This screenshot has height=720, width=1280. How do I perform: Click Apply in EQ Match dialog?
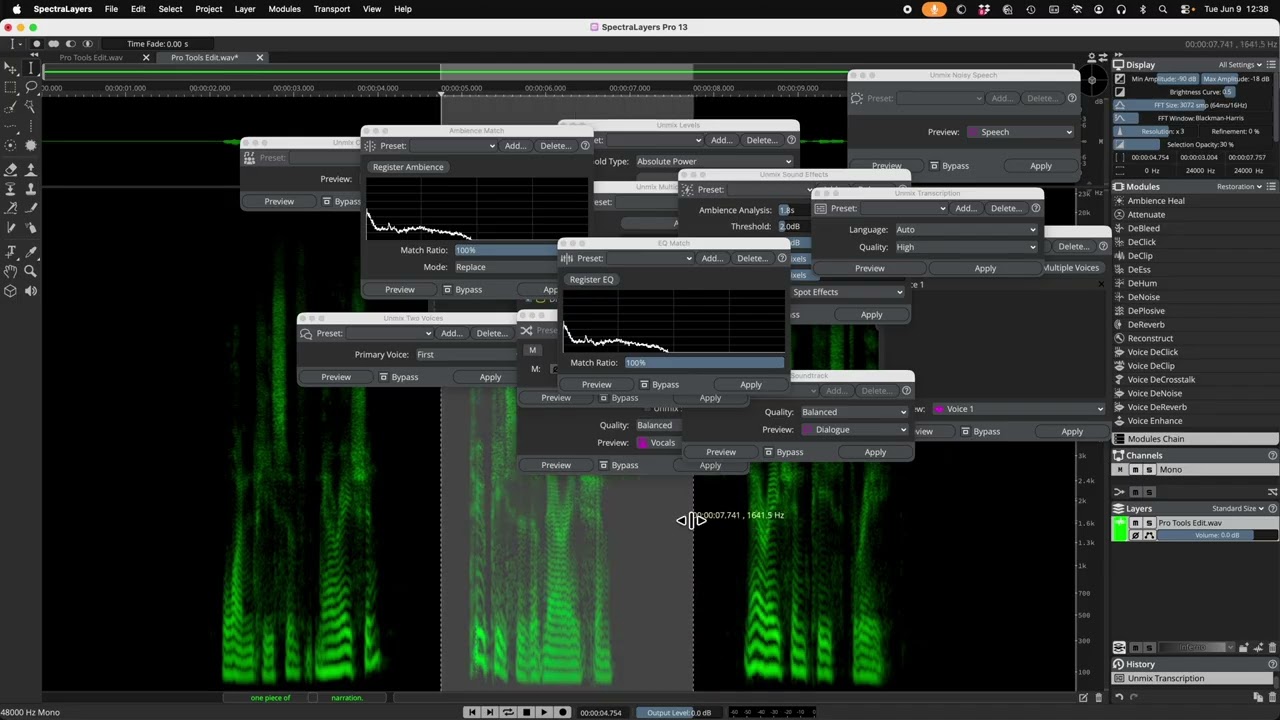(x=750, y=384)
